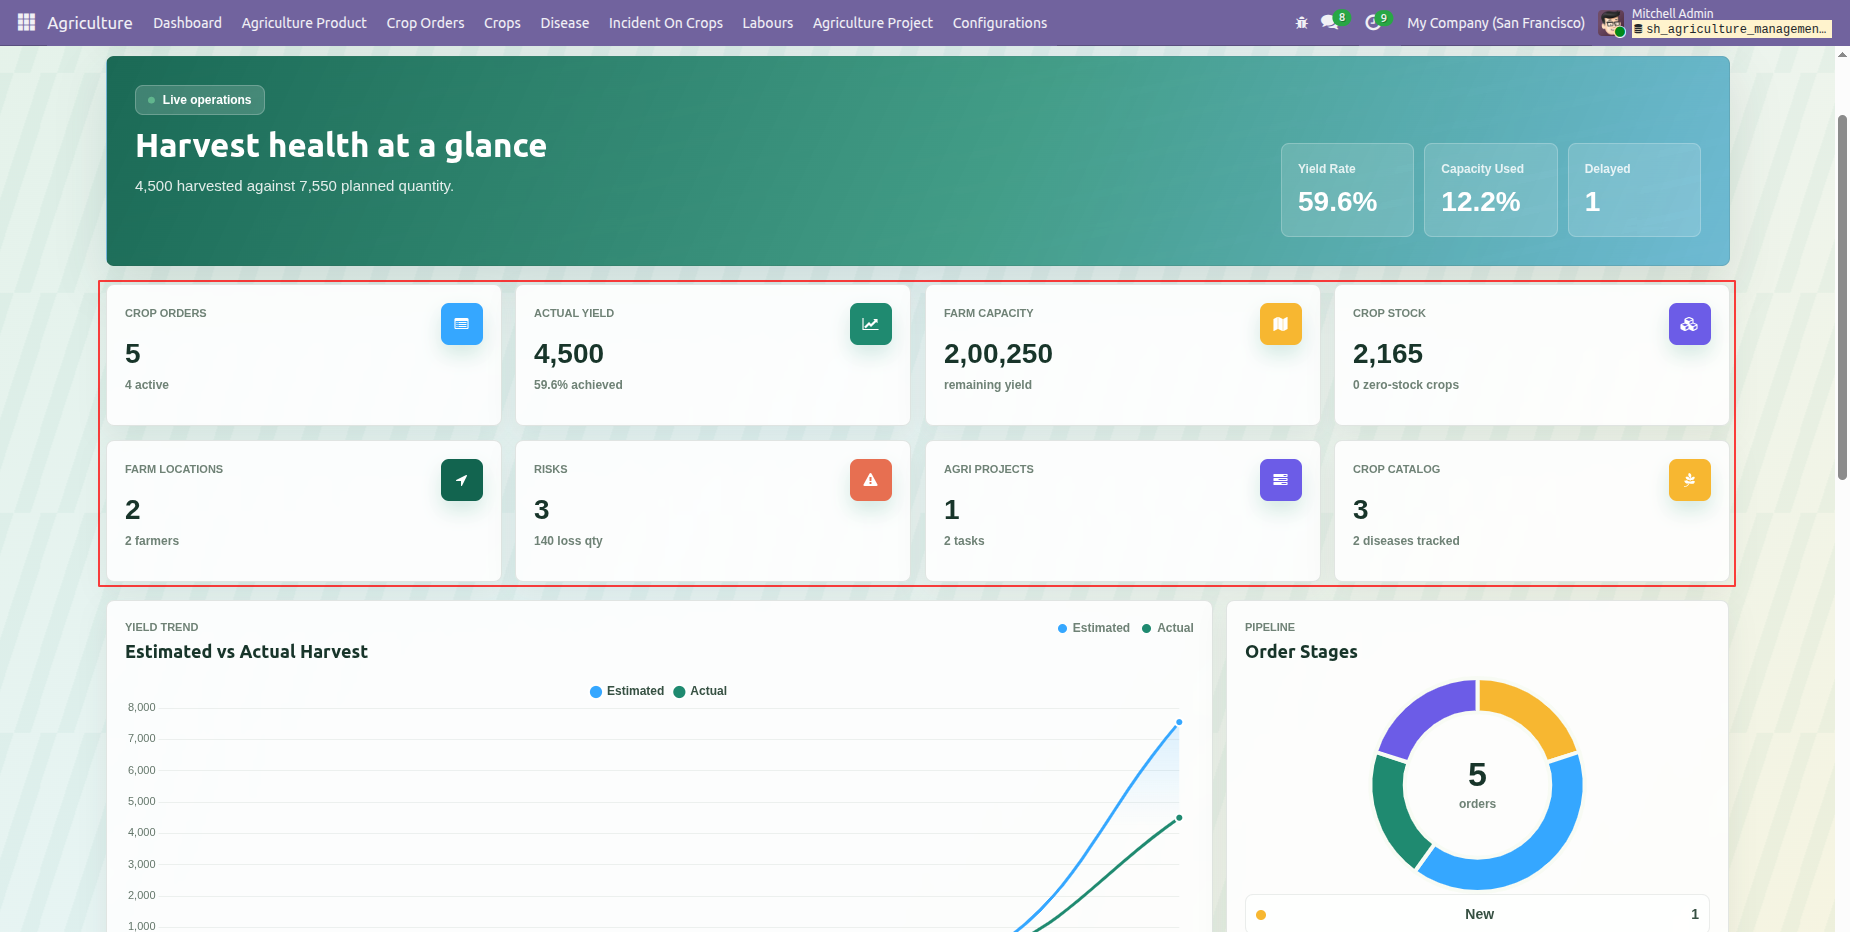This screenshot has width=1850, height=932.
Task: Open the Crop Catalog card
Action: [1532, 511]
